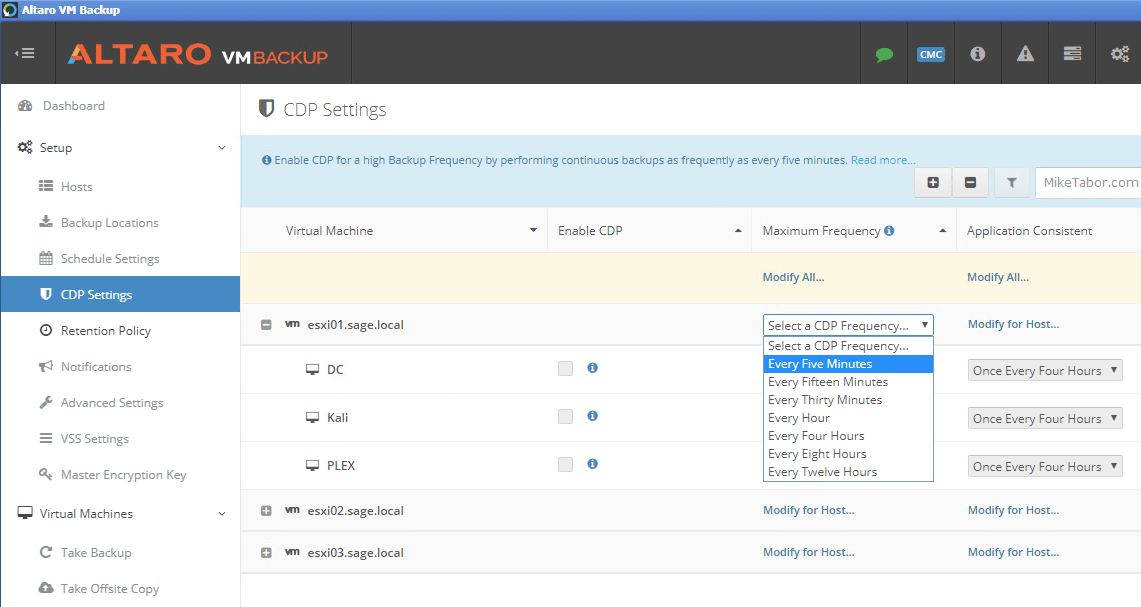Select Every Twelve Hours option
Viewport: 1141px width, 607px height.
[x=848, y=472]
